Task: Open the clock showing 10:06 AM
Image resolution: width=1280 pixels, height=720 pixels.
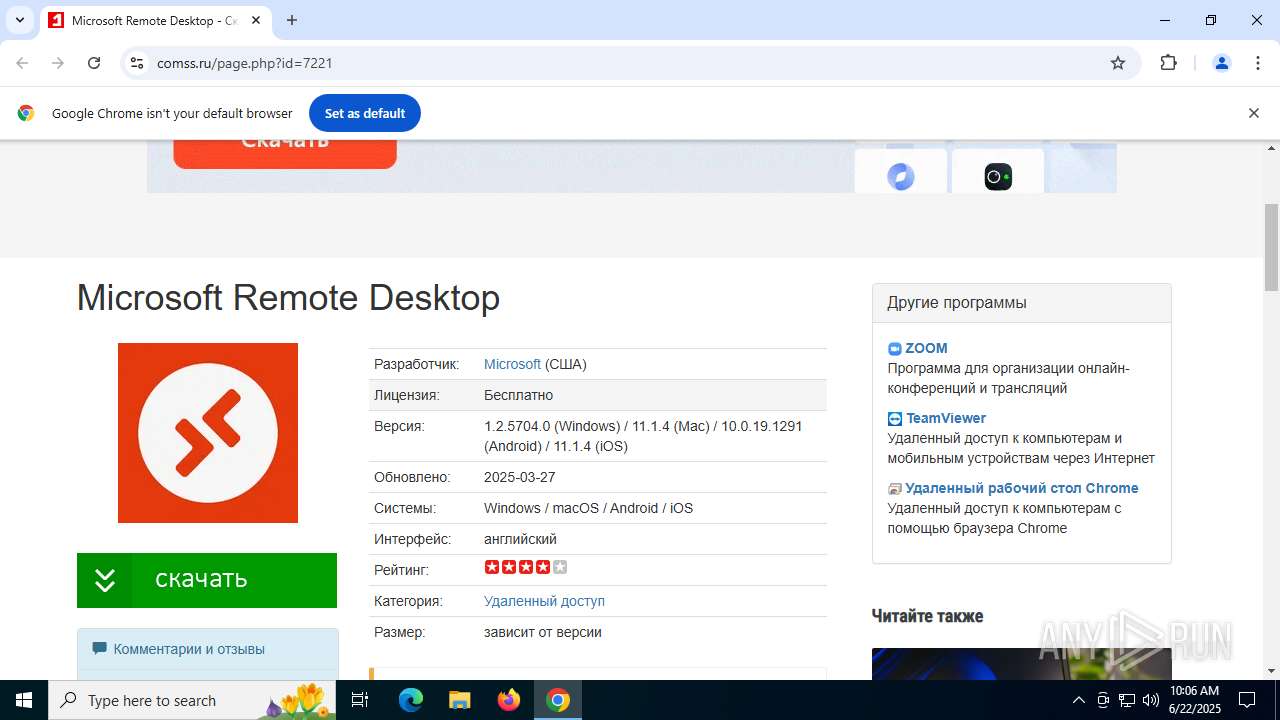Action: 1194,700
